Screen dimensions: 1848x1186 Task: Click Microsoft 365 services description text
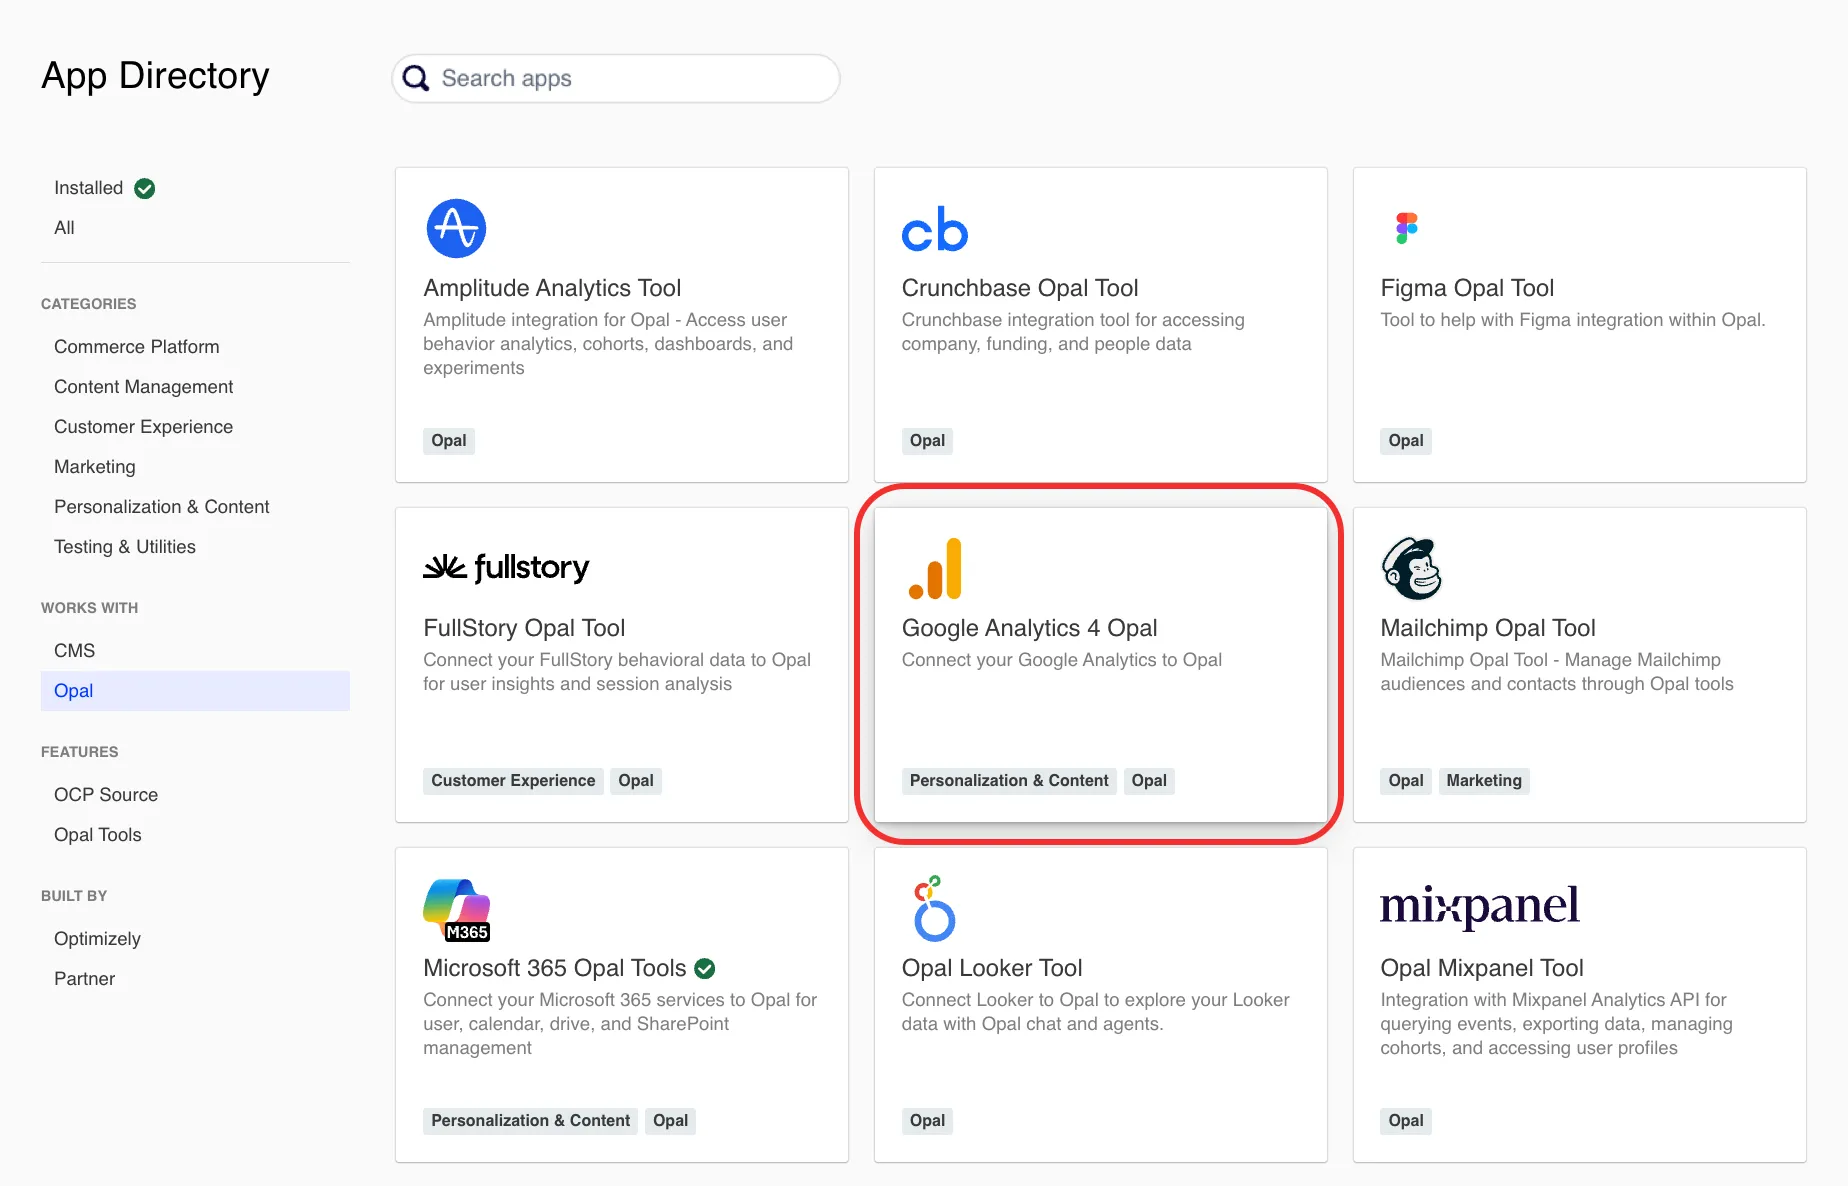pyautogui.click(x=620, y=1024)
